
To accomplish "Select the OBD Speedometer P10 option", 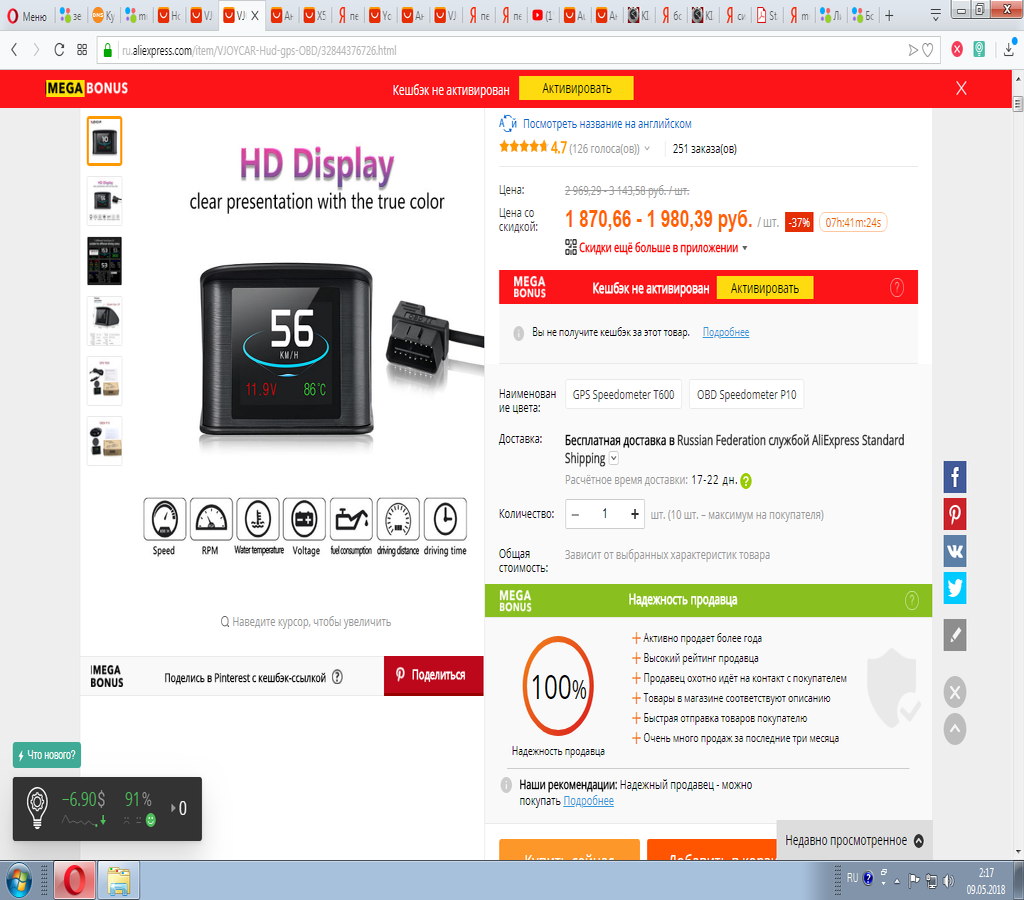I will click(x=746, y=395).
